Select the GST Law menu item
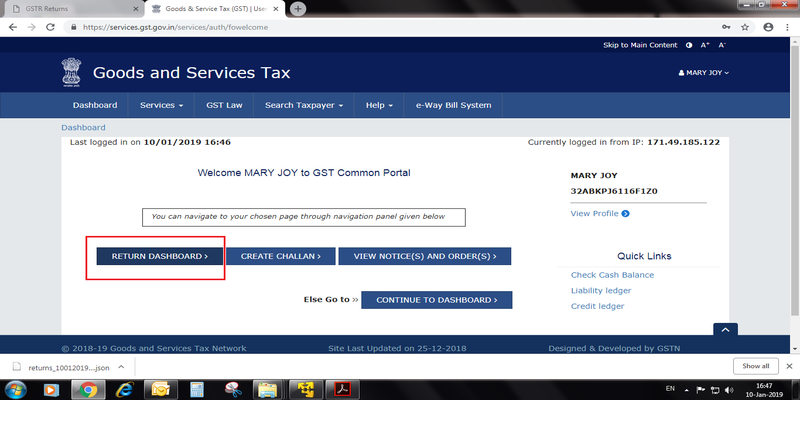The width and height of the screenshot is (800, 426). point(224,105)
